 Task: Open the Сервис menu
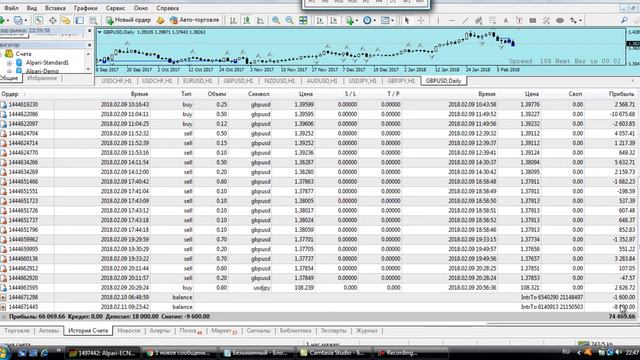[x=115, y=8]
